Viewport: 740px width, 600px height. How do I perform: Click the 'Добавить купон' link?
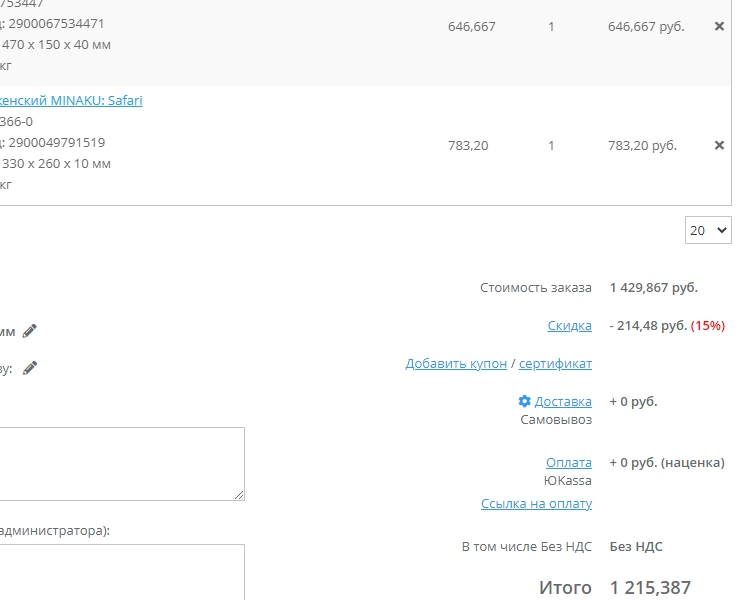(x=456, y=364)
